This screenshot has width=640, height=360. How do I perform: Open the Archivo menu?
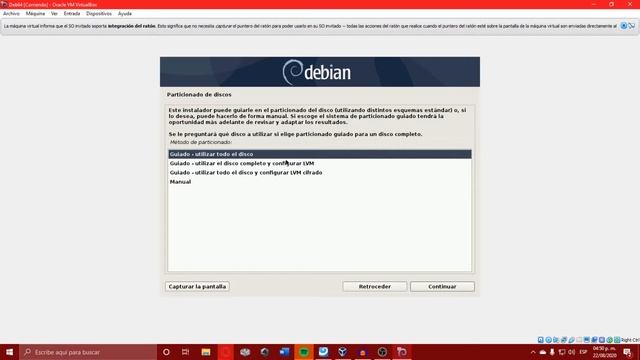11,13
